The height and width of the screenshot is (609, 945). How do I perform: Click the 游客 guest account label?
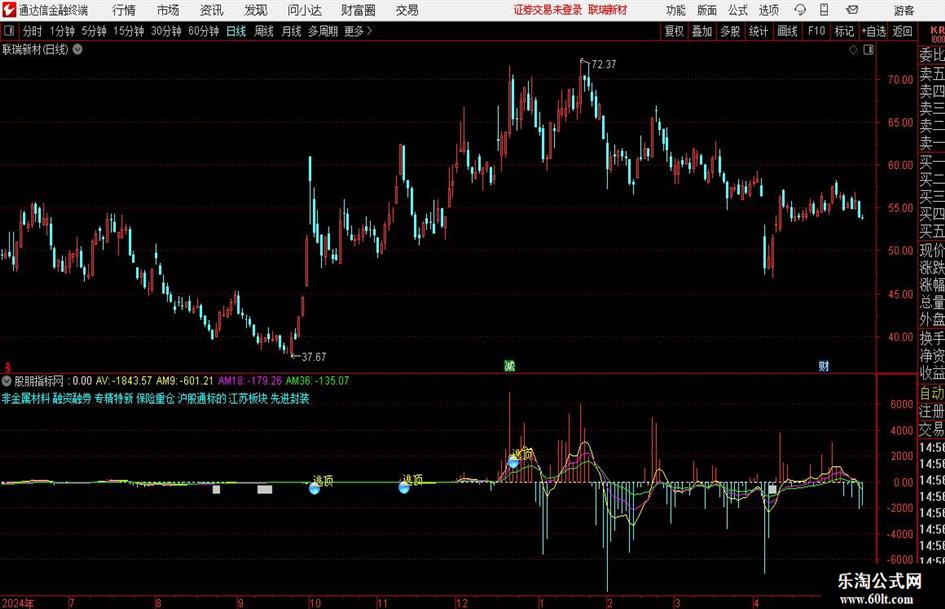[x=904, y=10]
